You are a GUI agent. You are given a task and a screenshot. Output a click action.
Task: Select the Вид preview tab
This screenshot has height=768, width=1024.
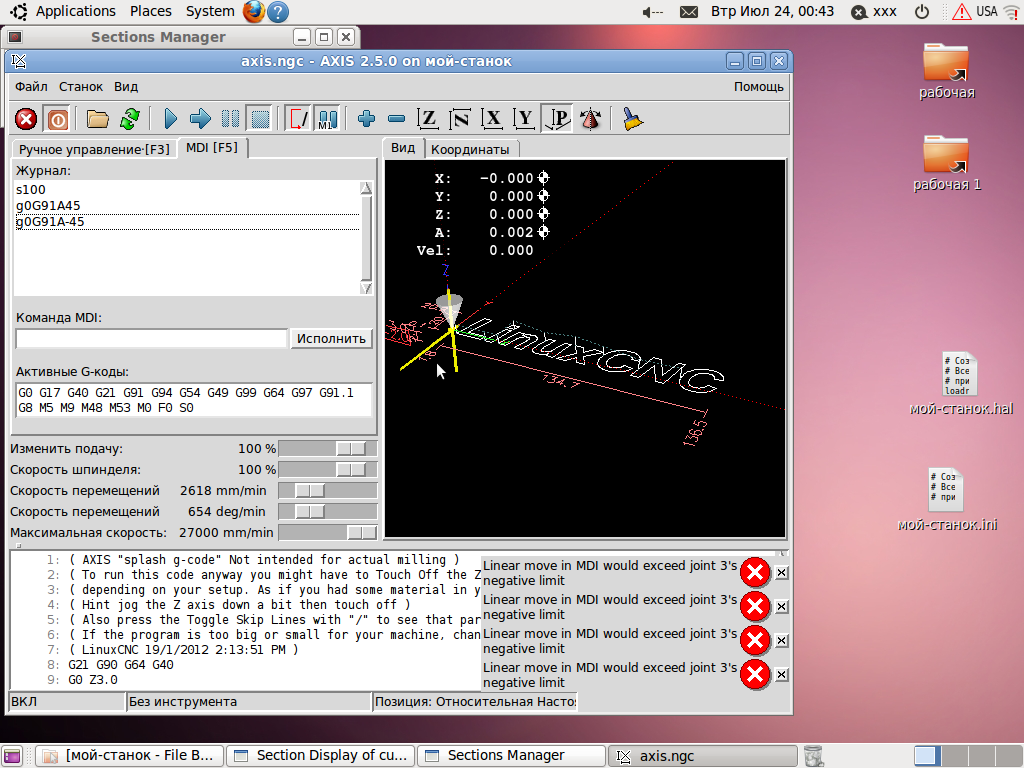click(x=403, y=148)
